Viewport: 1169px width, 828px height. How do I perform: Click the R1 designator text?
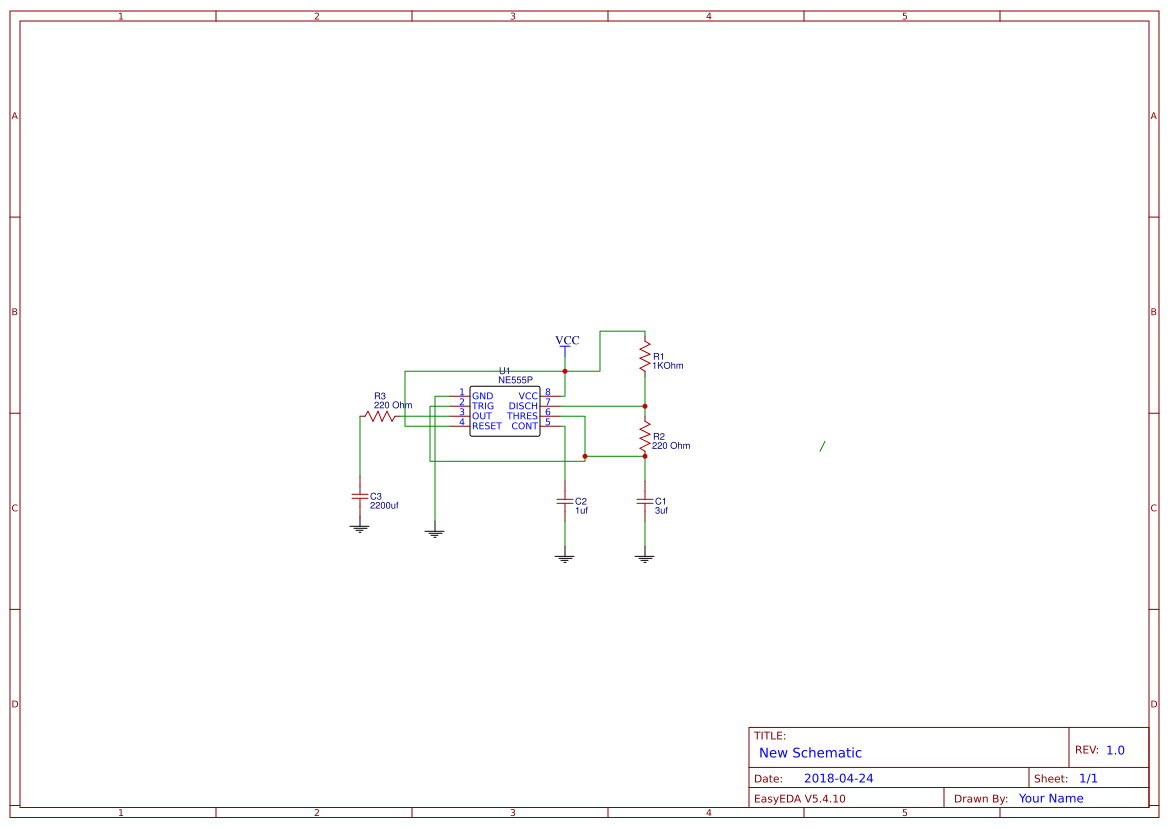(658, 357)
